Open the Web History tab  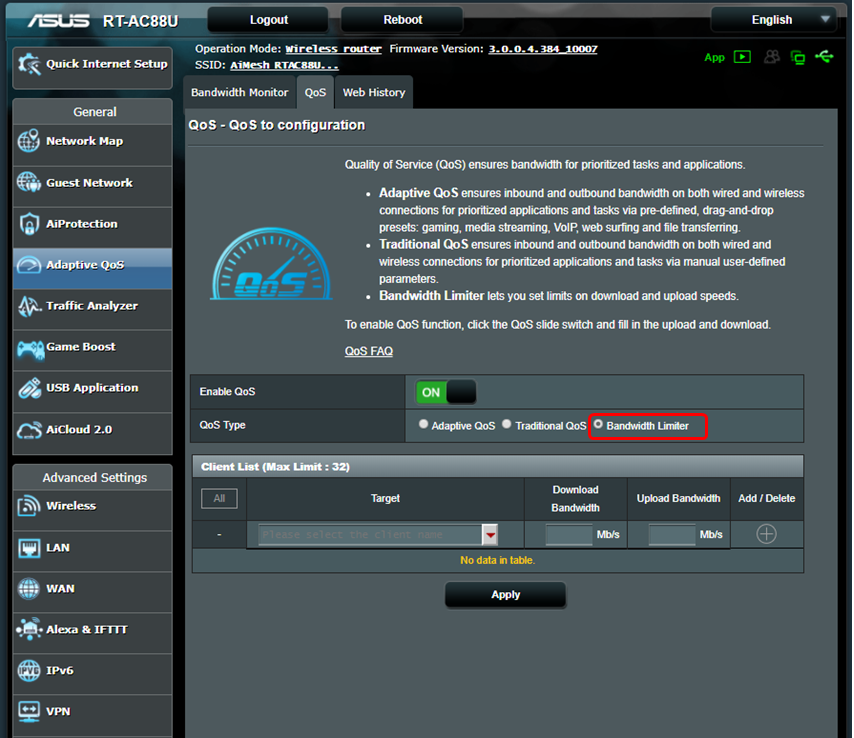374,93
